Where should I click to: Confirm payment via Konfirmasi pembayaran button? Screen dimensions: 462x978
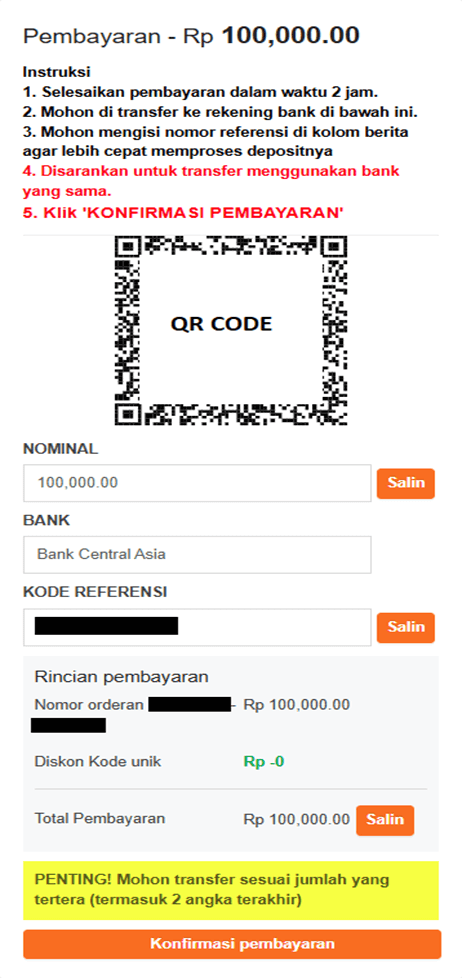(x=232, y=944)
